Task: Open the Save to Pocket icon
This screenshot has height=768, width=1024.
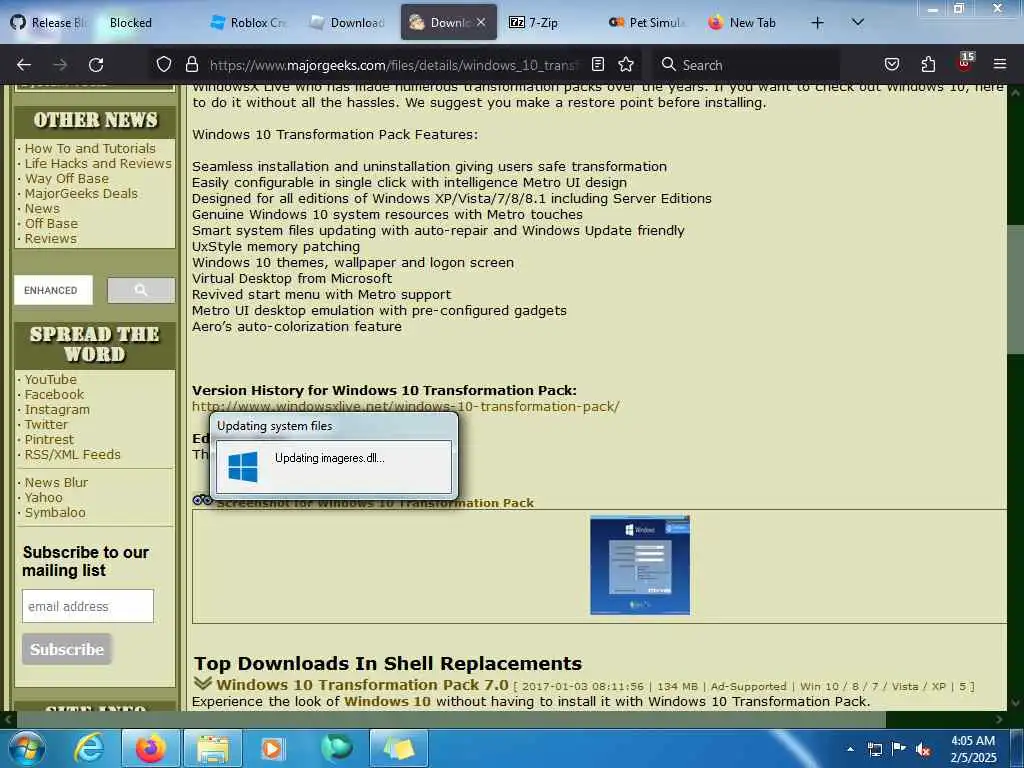Action: 891,65
